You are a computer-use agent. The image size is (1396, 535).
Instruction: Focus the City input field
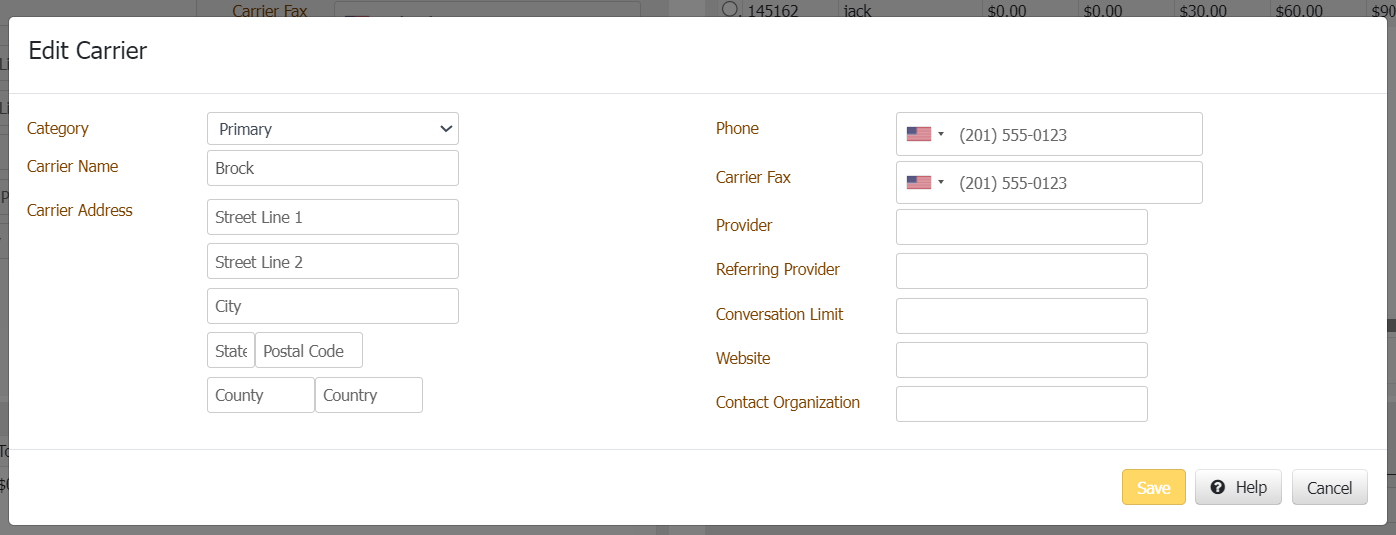pos(332,306)
